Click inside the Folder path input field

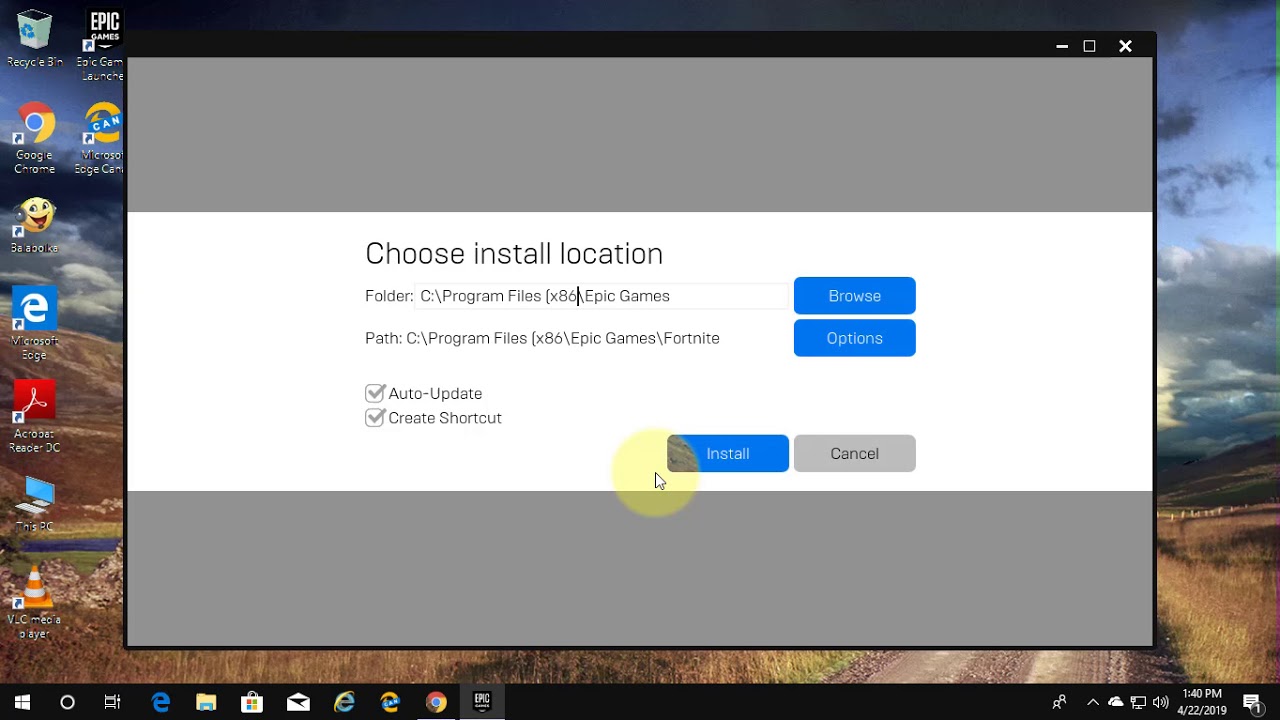(x=602, y=296)
